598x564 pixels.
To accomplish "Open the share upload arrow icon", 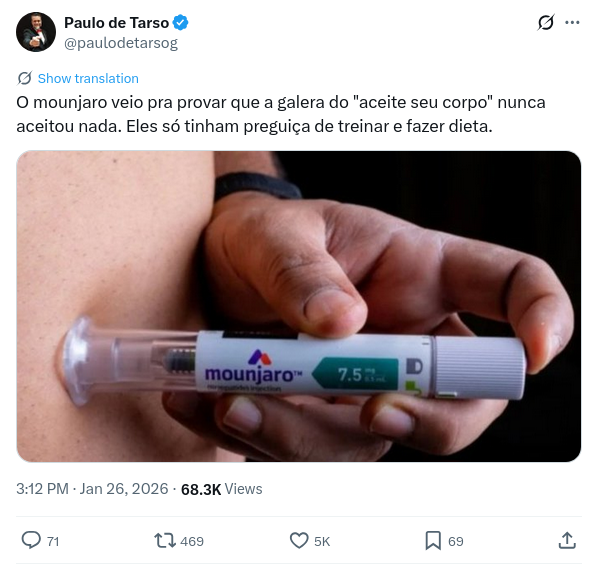I will pyautogui.click(x=567, y=541).
